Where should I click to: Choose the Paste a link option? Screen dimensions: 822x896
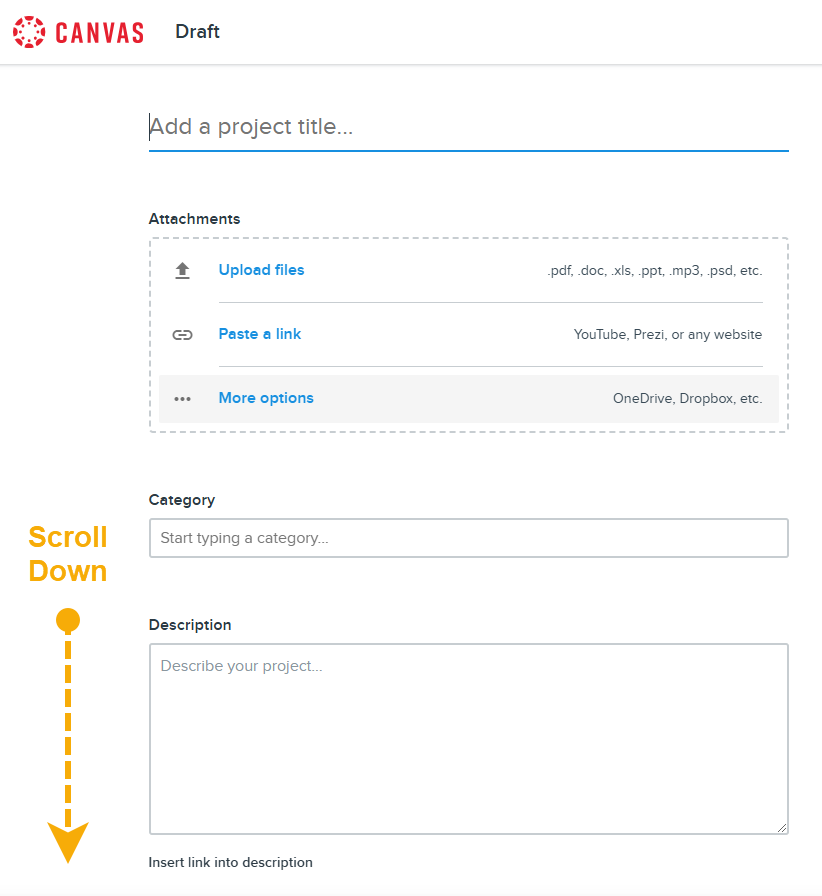coord(260,334)
